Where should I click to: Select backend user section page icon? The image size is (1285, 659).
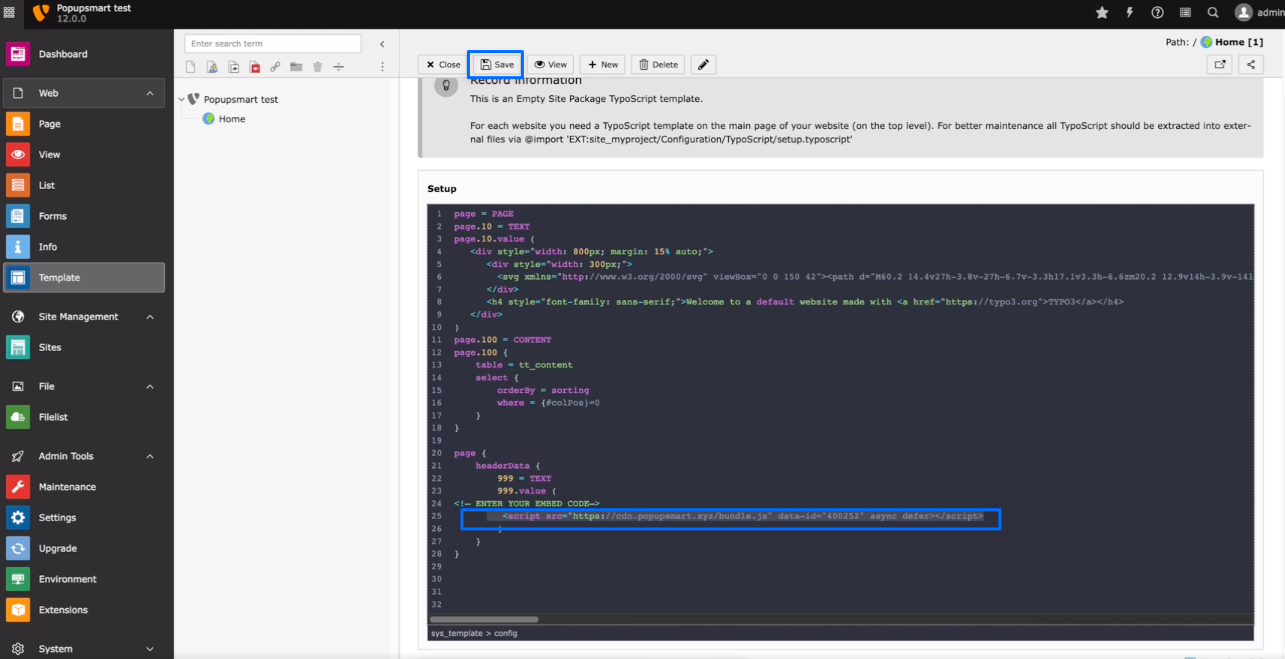coord(212,67)
